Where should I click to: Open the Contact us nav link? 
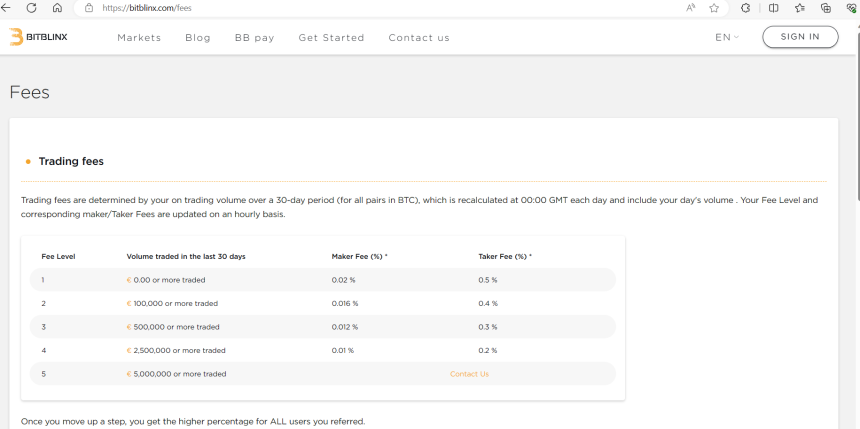pos(419,38)
